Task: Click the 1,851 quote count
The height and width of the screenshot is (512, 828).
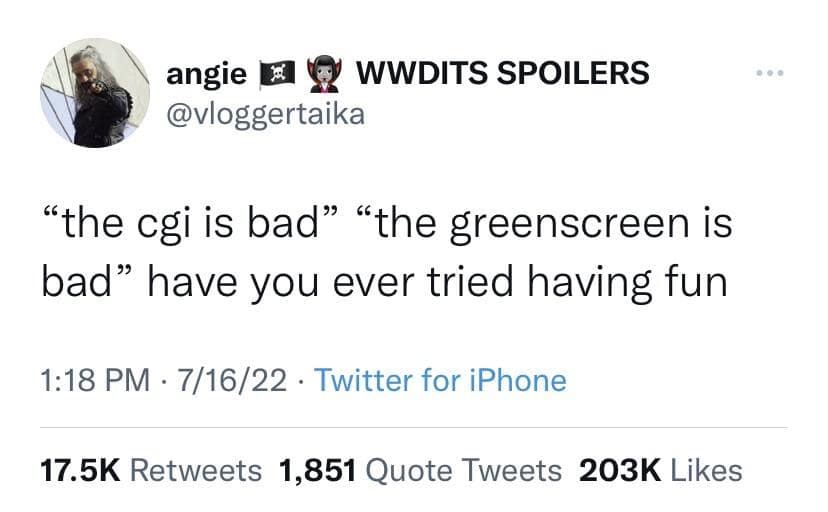Action: [317, 470]
